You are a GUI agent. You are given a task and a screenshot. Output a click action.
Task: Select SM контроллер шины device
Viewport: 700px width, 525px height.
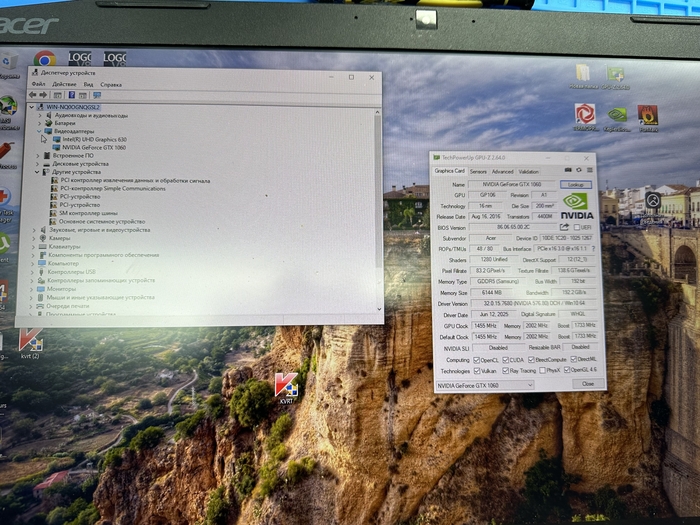point(88,213)
